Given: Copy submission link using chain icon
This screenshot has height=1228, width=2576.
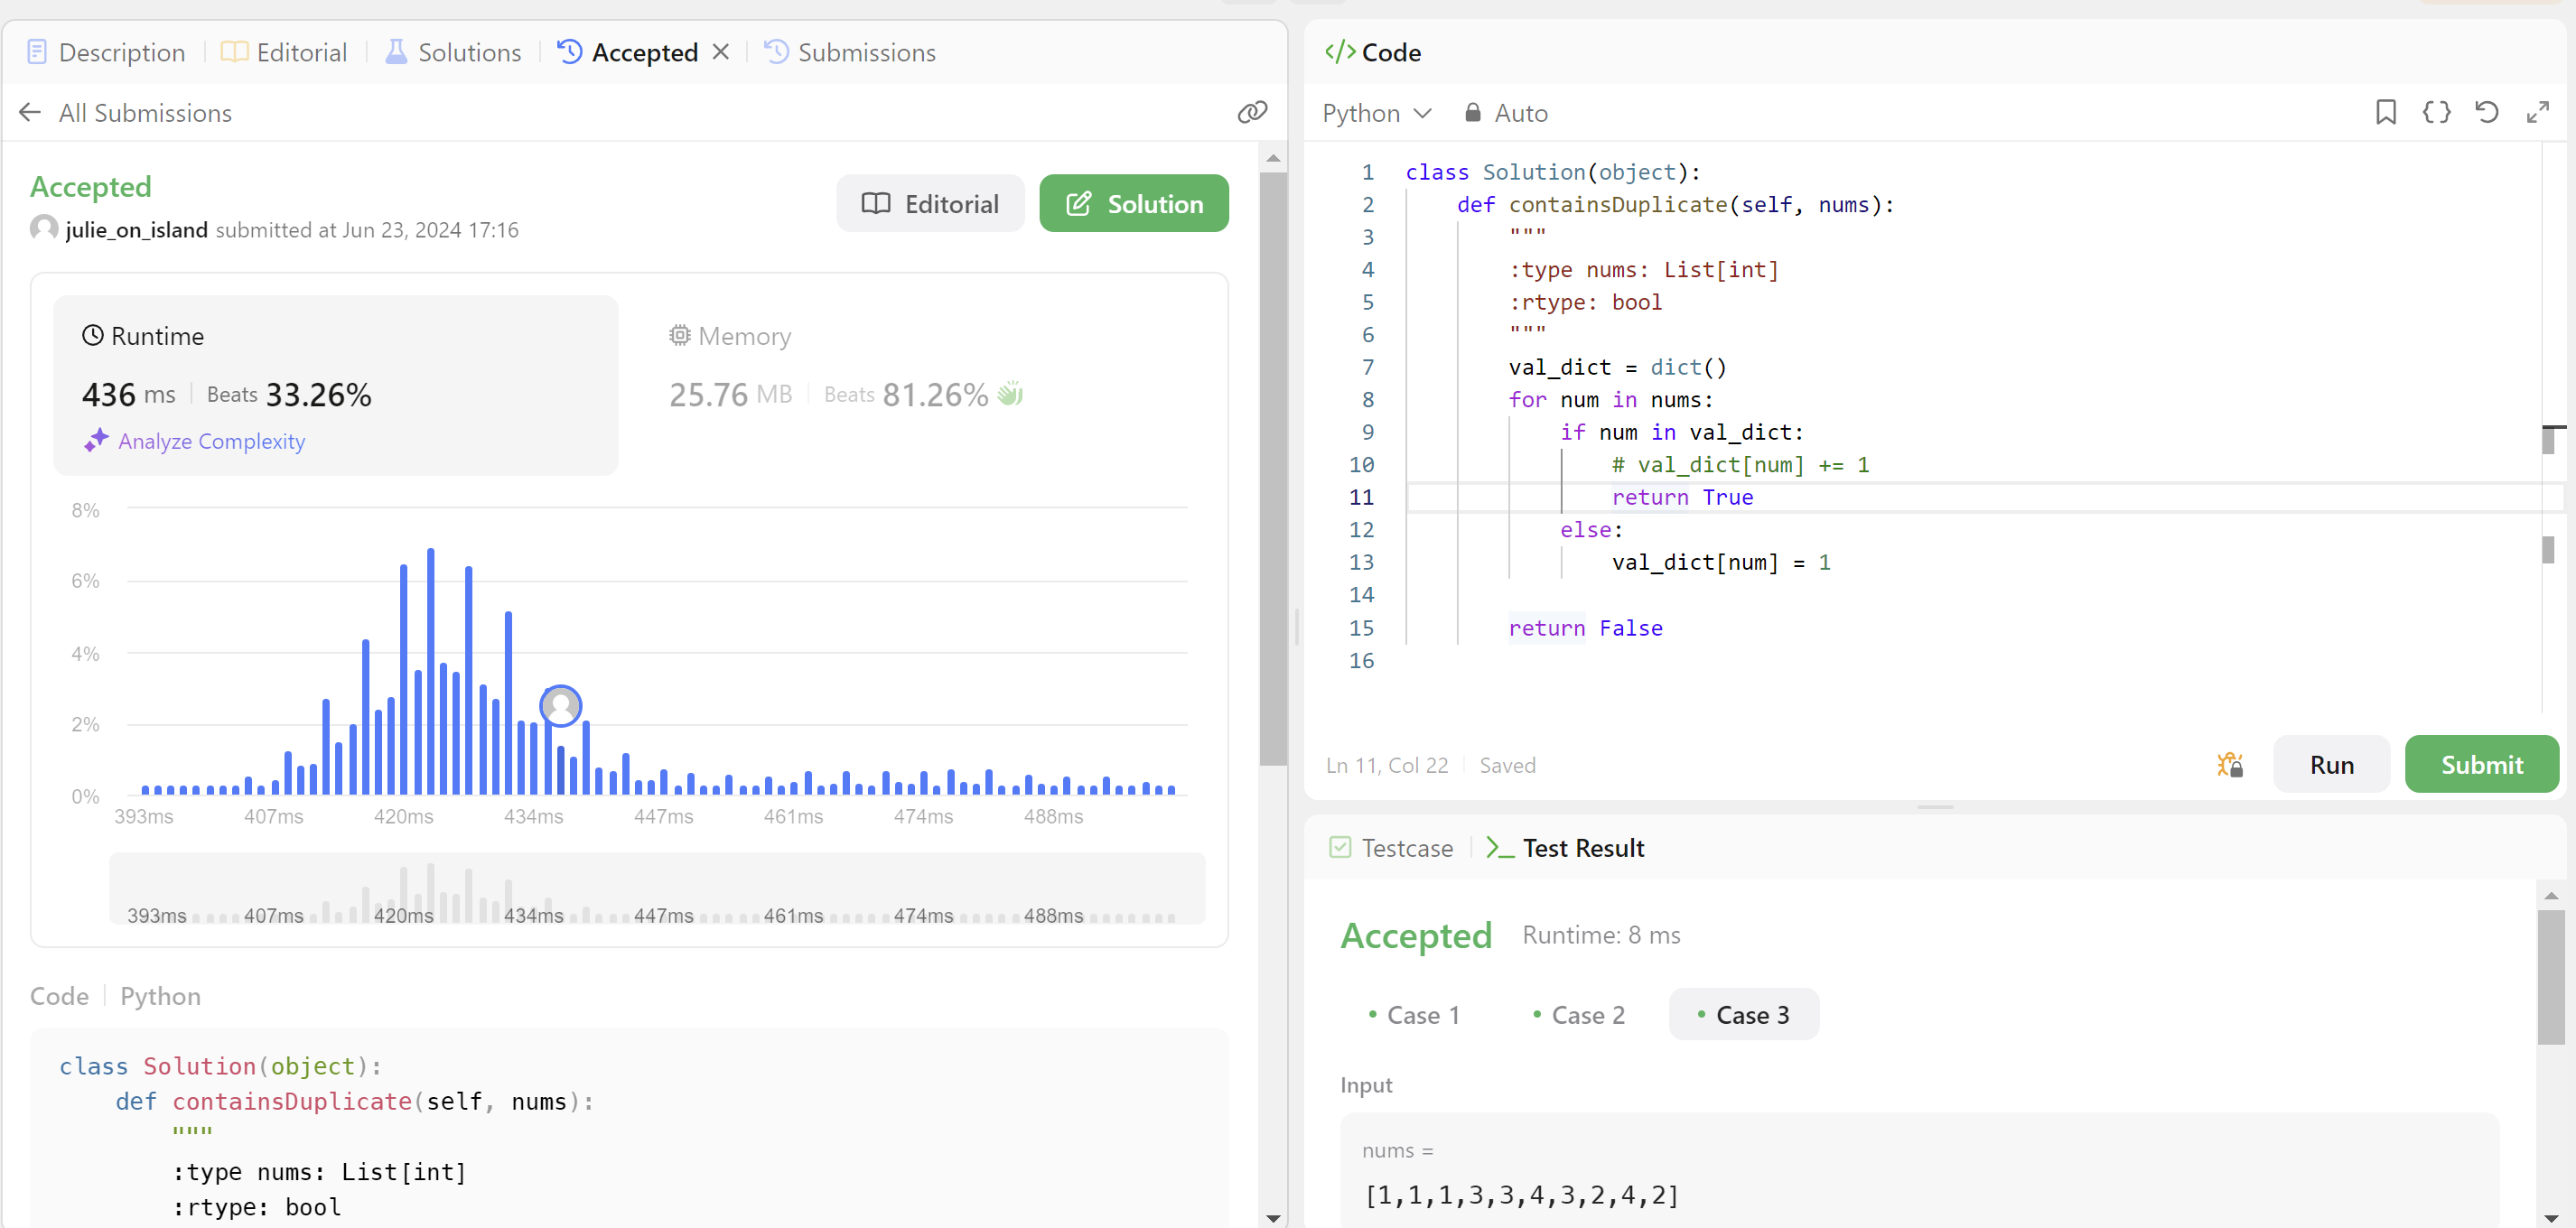Looking at the screenshot, I should 1252,112.
